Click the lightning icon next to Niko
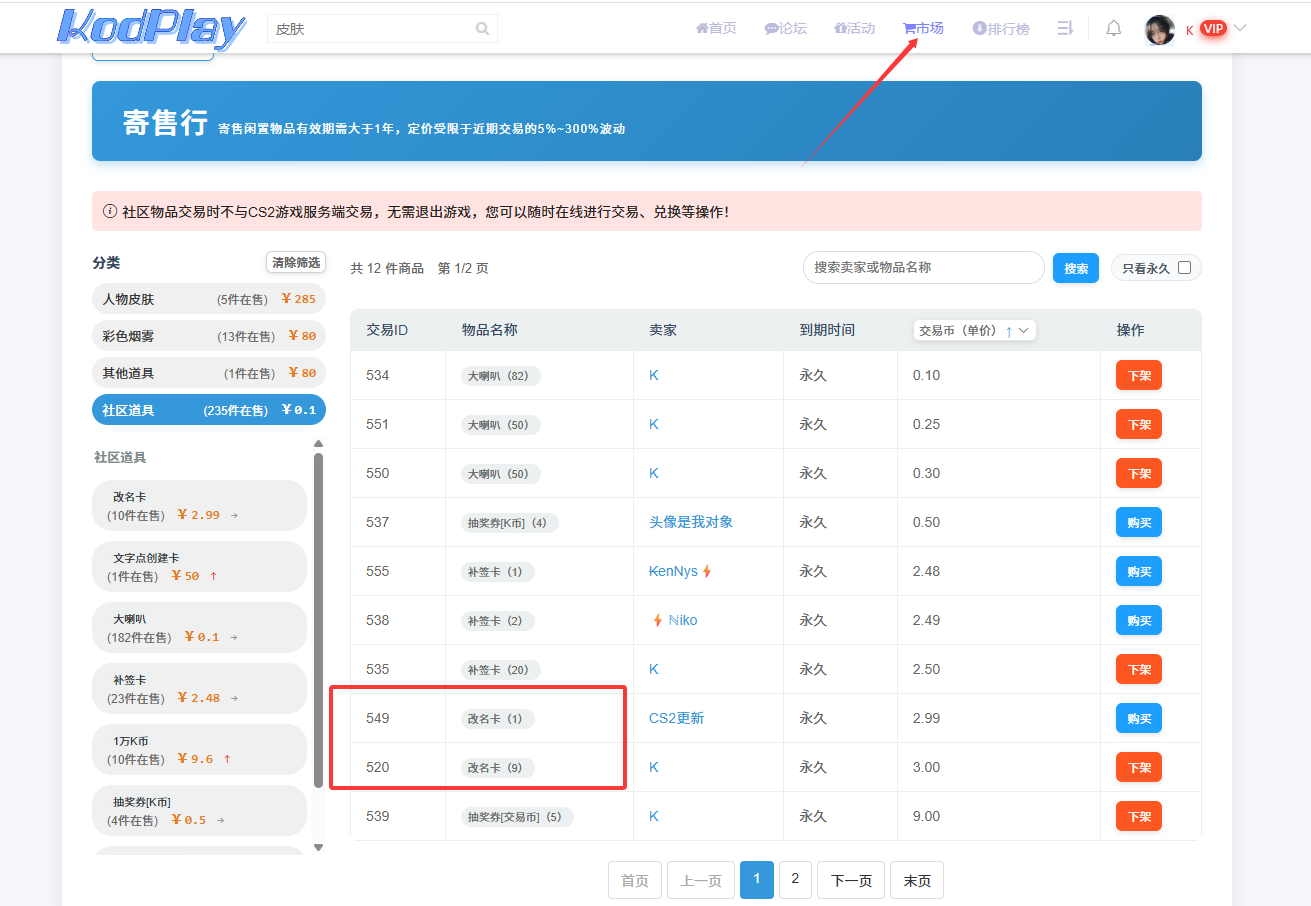The height and width of the screenshot is (906, 1311). [x=658, y=620]
